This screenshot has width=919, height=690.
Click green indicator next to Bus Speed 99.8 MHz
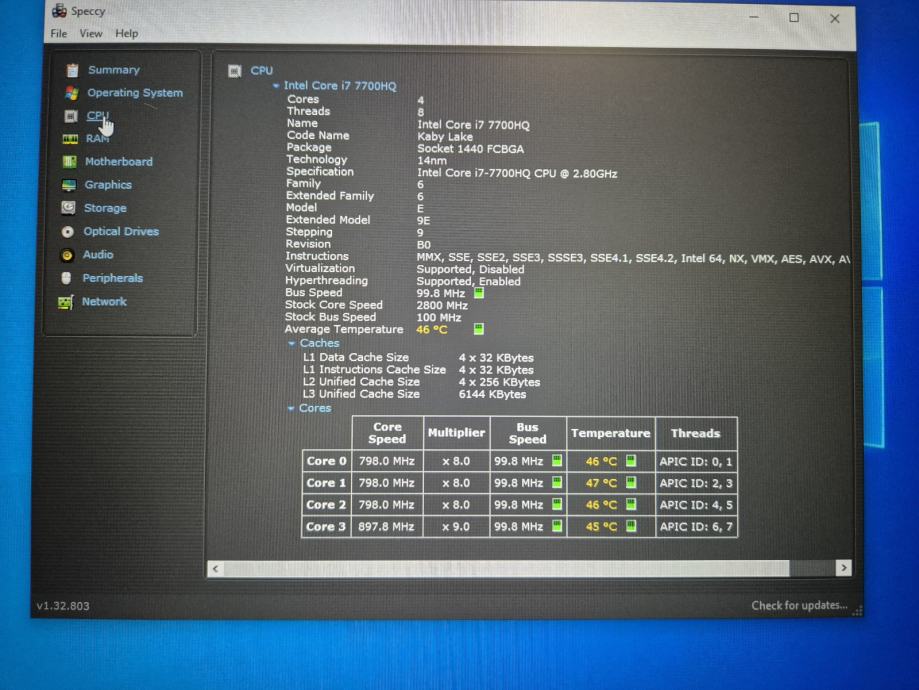479,293
